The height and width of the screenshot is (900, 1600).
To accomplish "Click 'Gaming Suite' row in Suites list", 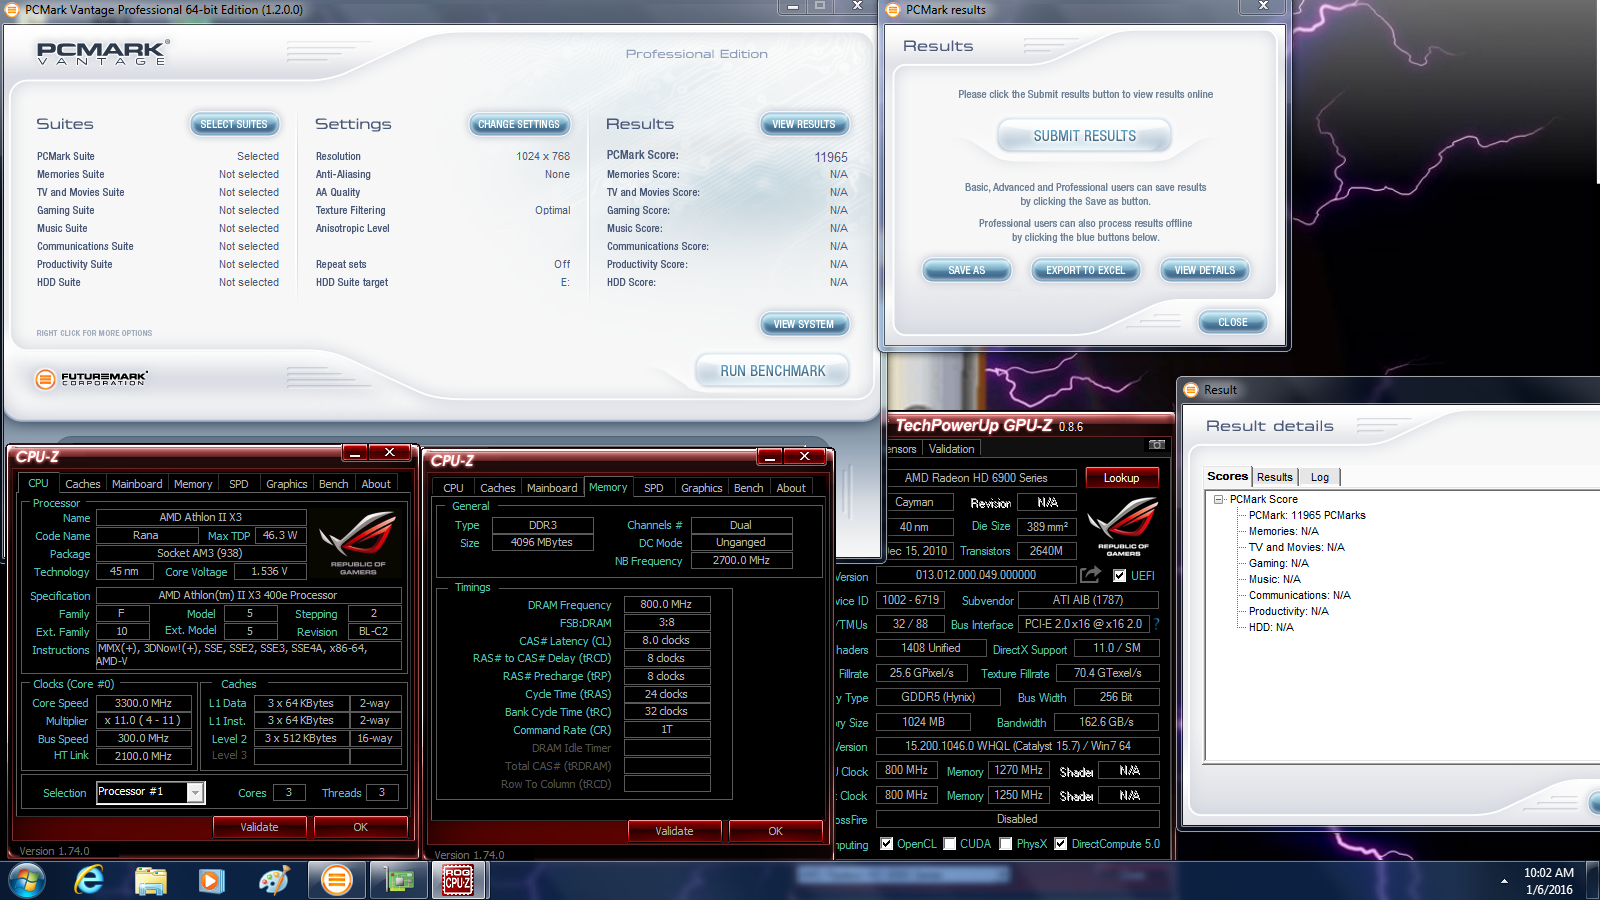I will tap(158, 210).
